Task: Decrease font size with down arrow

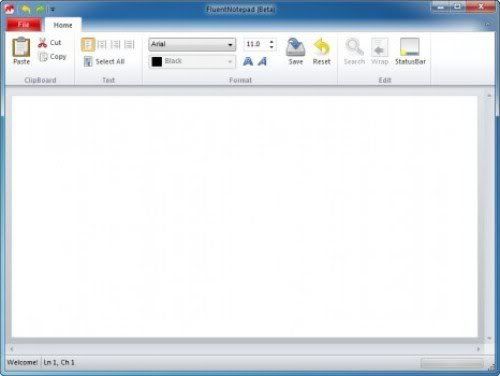Action: (x=272, y=47)
